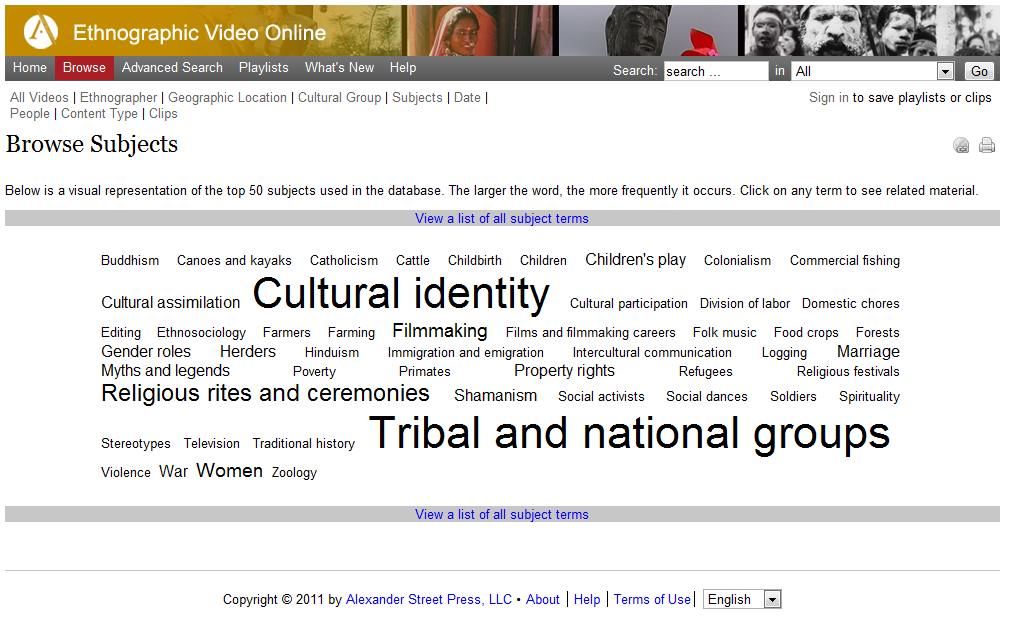The width and height of the screenshot is (1009, 618).
Task: Open top View a list of all subject terms
Action: pyautogui.click(x=502, y=218)
